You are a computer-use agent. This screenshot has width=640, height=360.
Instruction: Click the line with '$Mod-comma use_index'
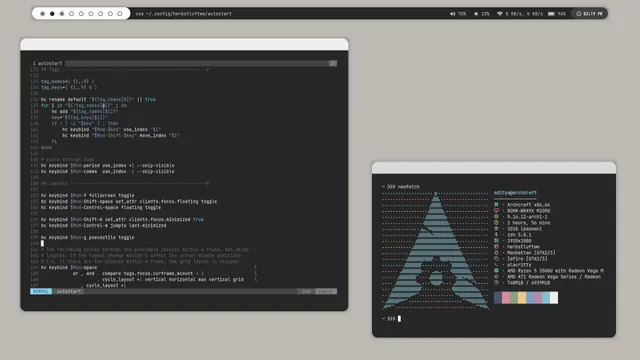(107, 171)
